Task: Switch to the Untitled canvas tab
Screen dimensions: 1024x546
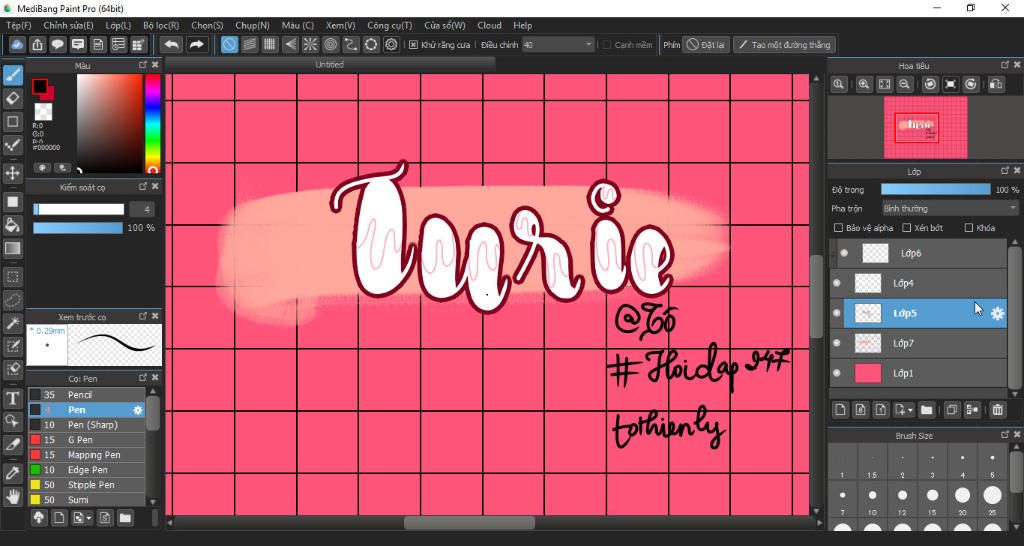Action: click(x=329, y=65)
